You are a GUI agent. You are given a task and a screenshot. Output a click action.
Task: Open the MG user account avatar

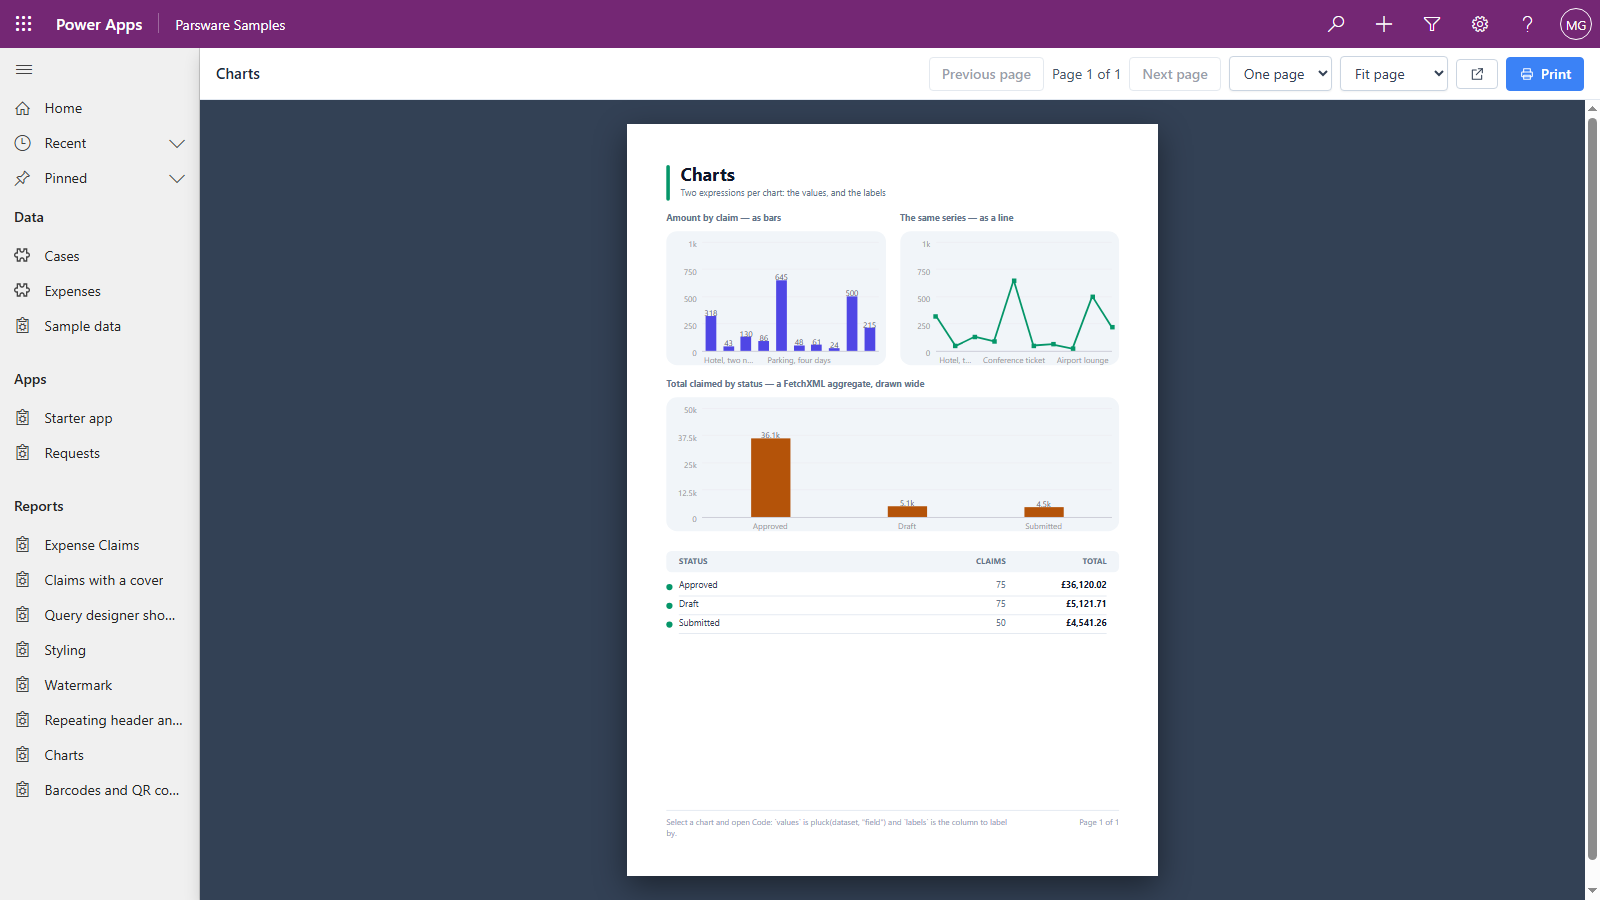(1576, 24)
